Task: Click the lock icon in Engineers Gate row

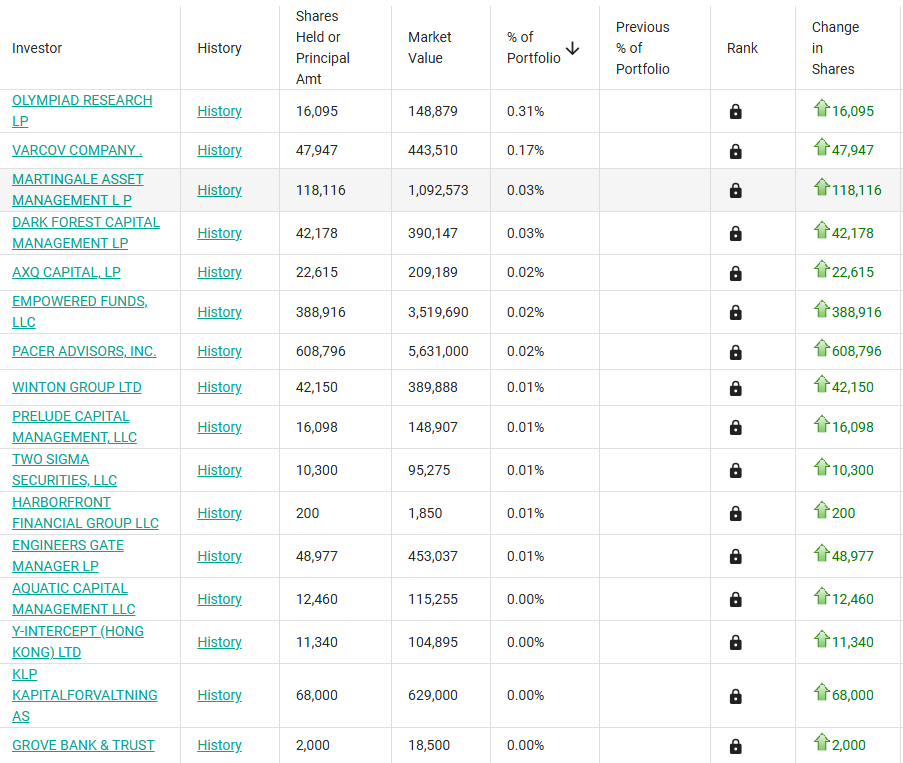Action: click(x=735, y=557)
